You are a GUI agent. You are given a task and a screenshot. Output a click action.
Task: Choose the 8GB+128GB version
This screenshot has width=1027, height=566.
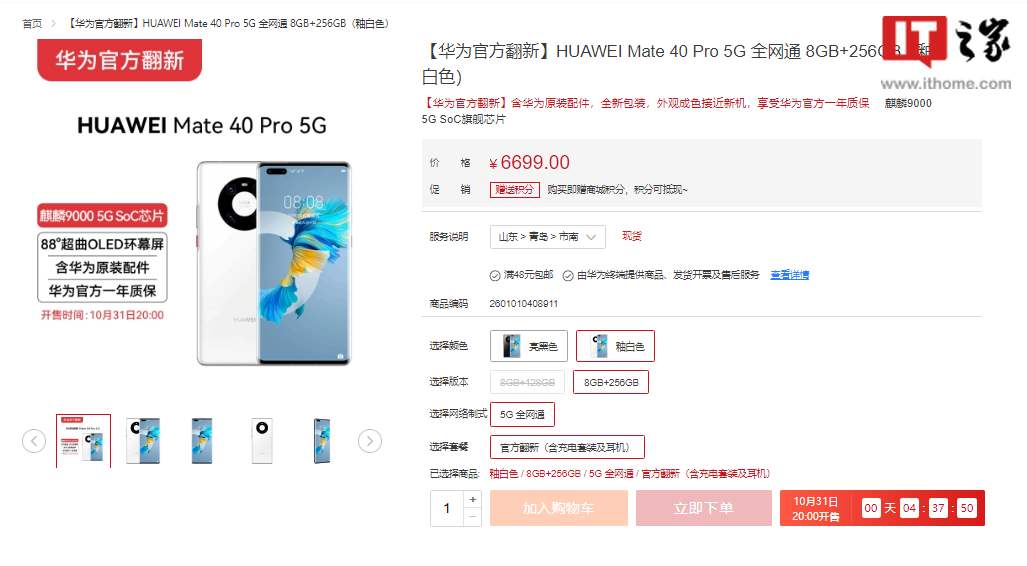527,382
